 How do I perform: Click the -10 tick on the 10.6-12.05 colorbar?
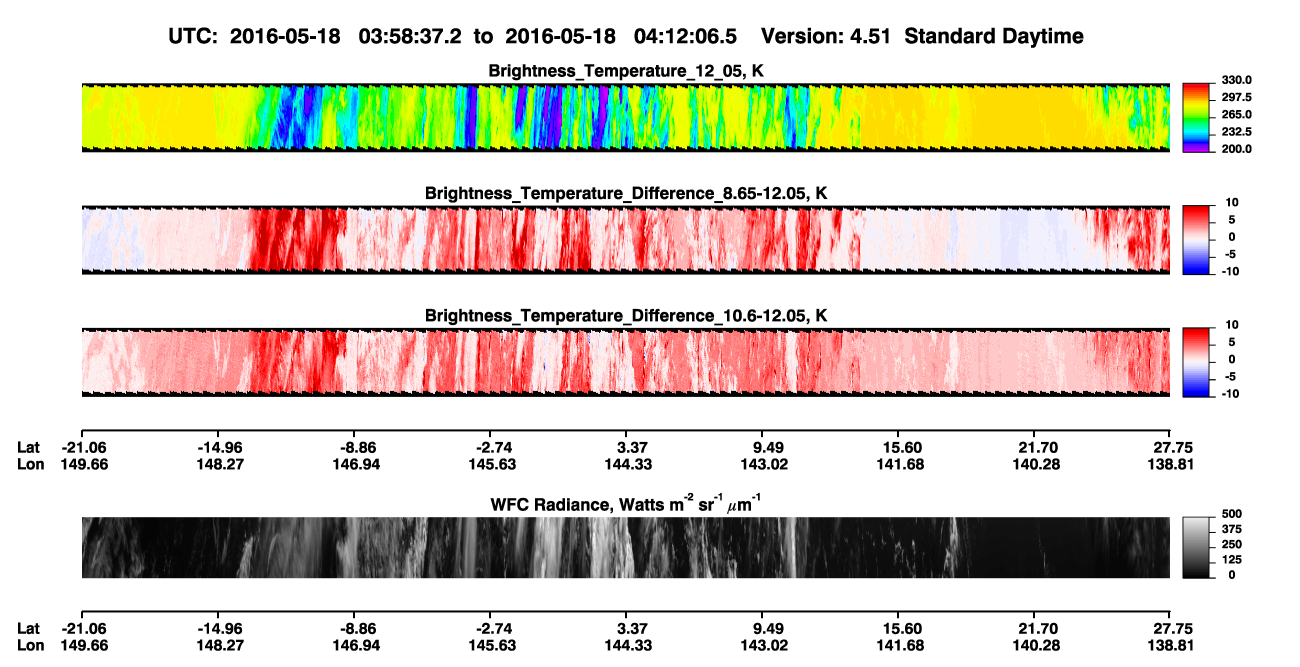tap(1232, 394)
